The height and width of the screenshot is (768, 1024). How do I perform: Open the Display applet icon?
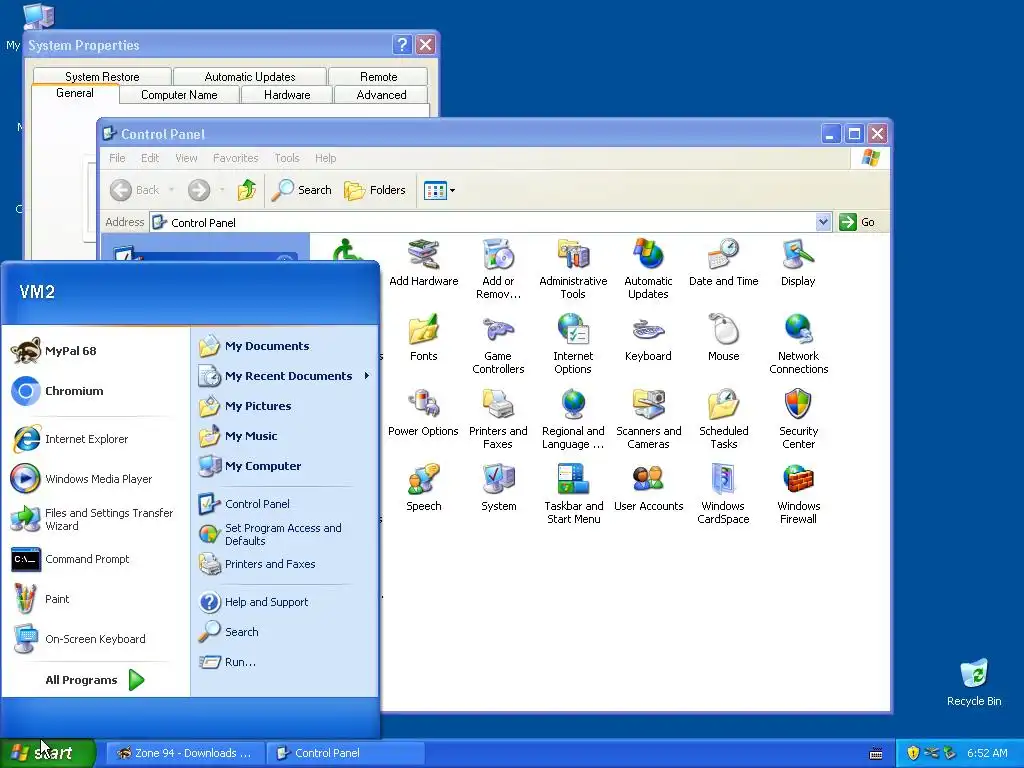[798, 263]
